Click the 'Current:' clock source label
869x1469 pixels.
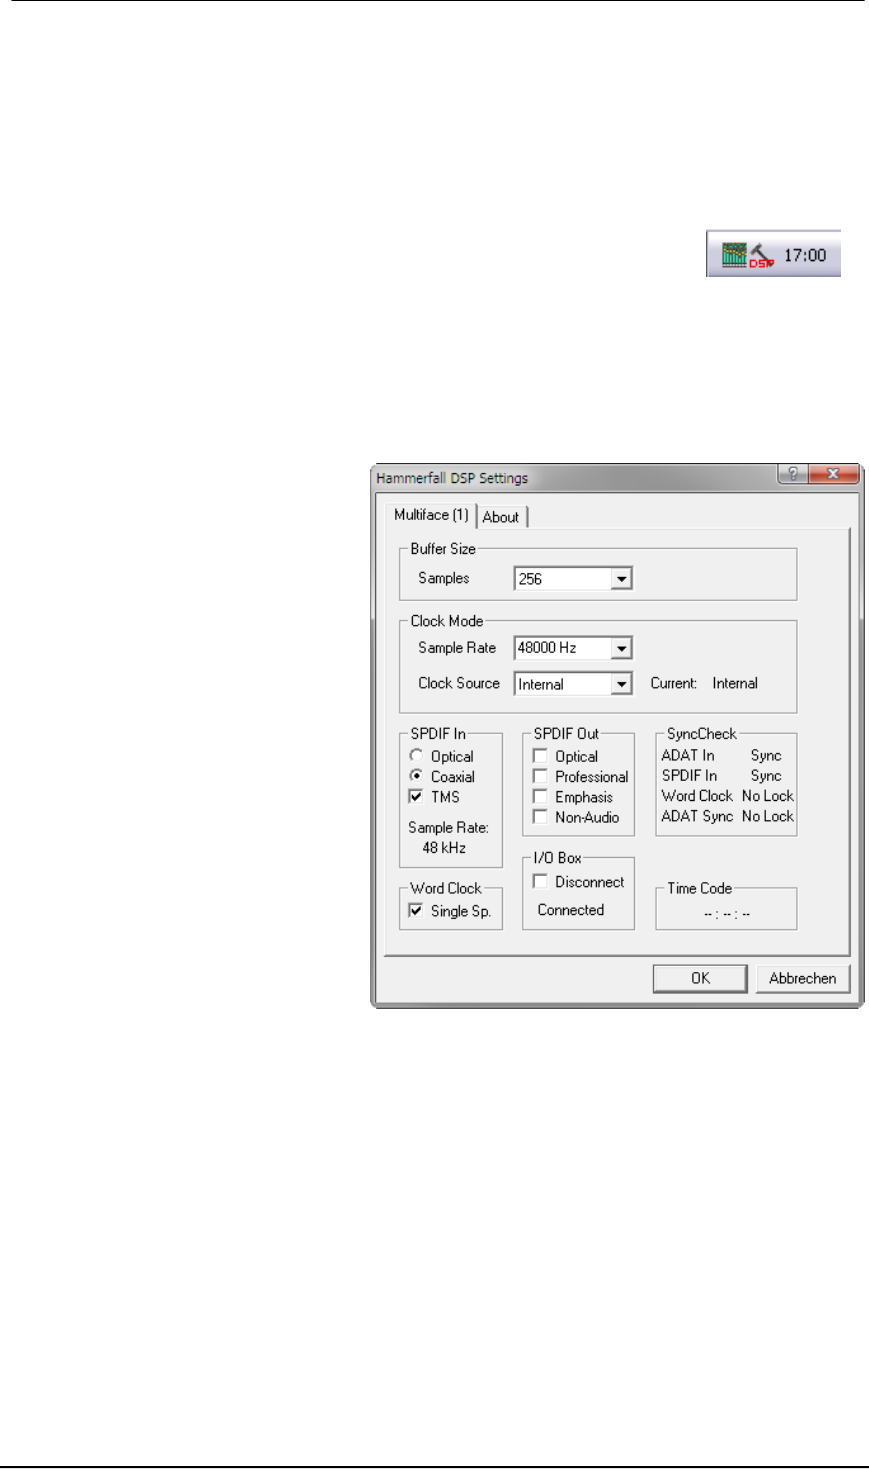673,684
